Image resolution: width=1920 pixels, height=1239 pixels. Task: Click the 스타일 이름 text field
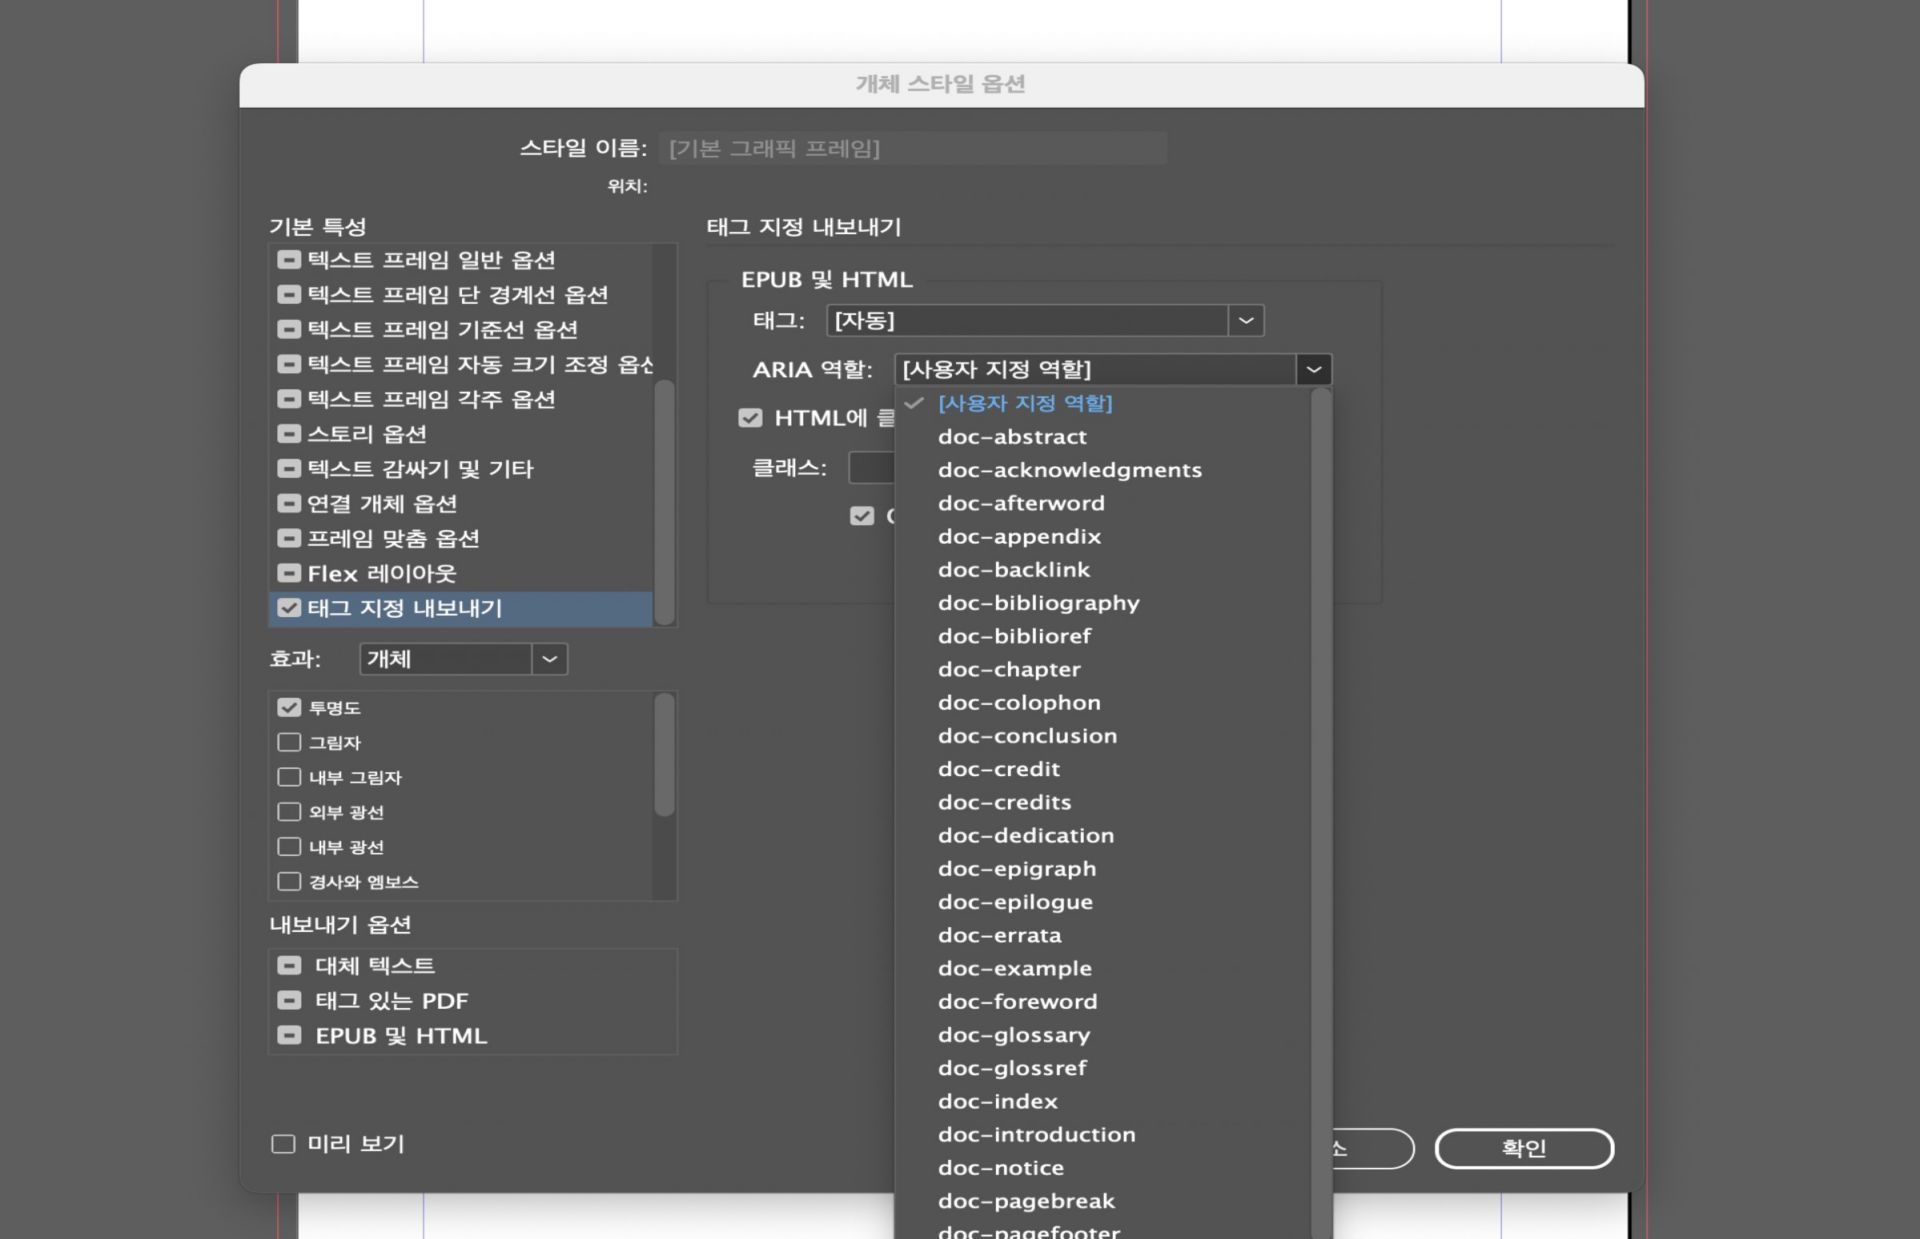pyautogui.click(x=911, y=148)
